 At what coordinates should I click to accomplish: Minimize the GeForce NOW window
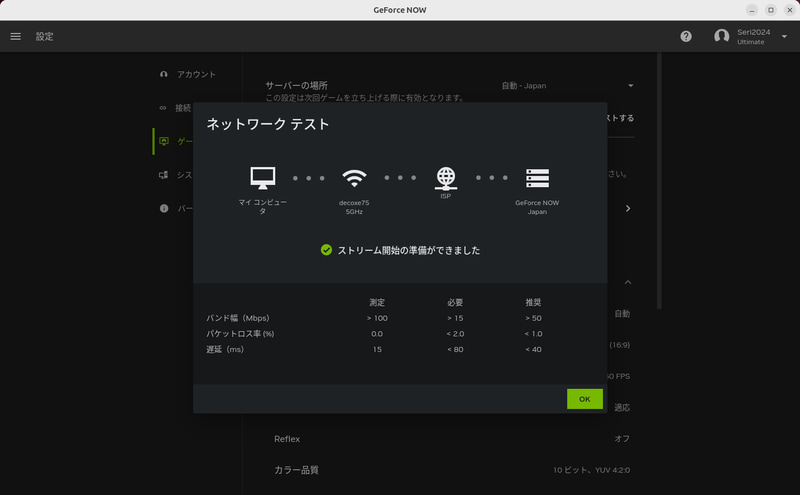click(752, 10)
